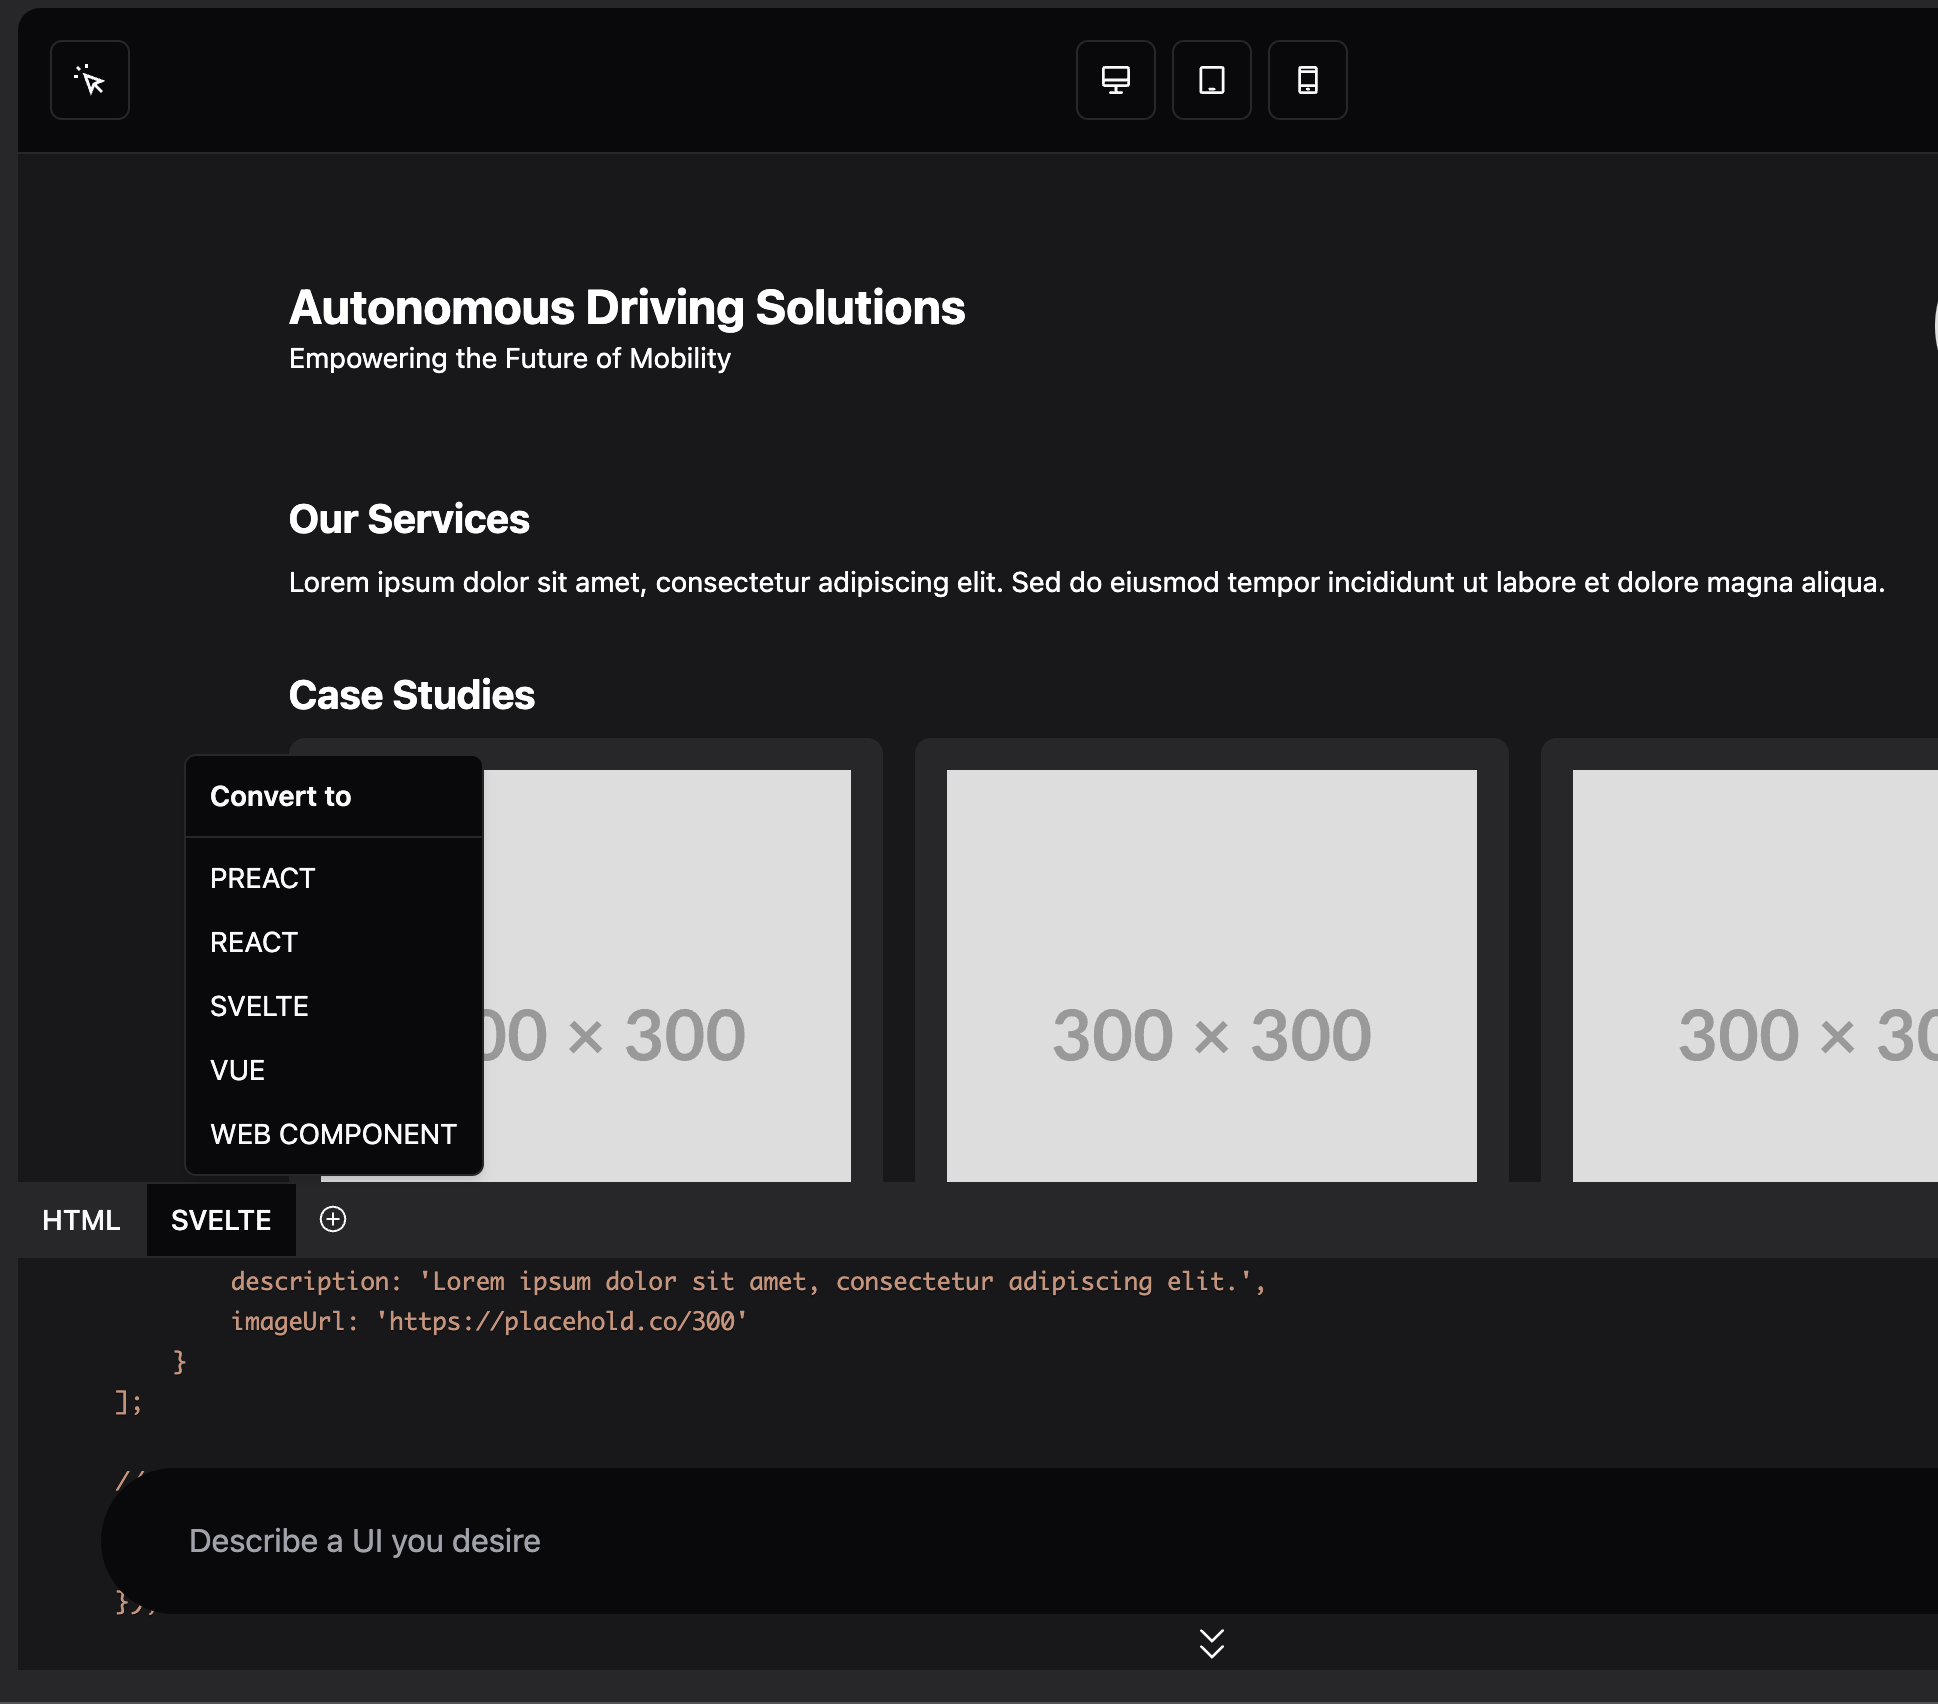The height and width of the screenshot is (1704, 1938).
Task: Click the Lorem ipsum services paragraph
Action: tap(1087, 582)
